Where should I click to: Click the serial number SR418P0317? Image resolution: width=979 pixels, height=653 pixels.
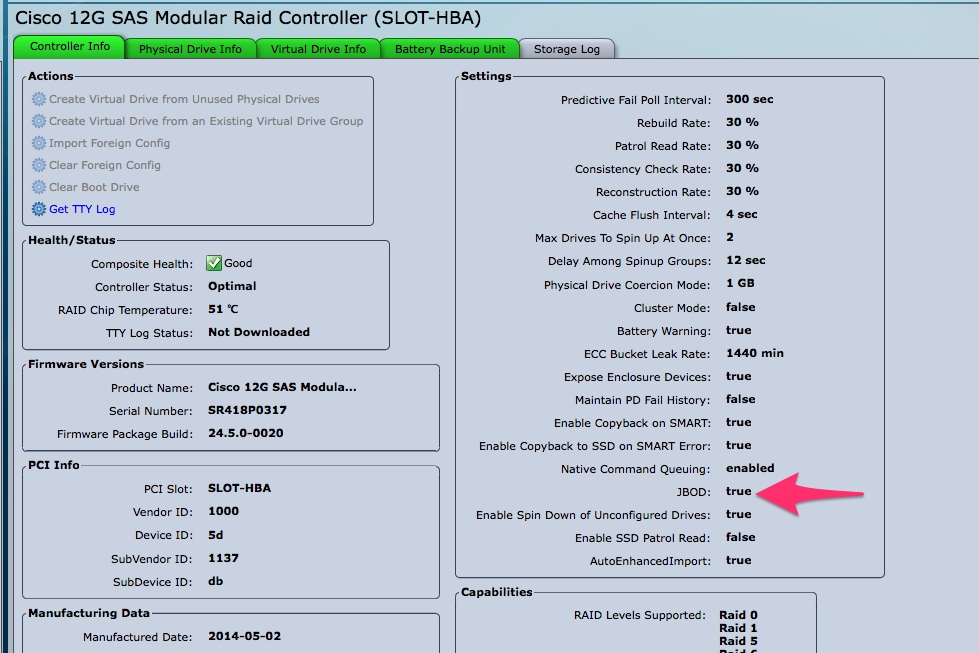pyautogui.click(x=247, y=410)
